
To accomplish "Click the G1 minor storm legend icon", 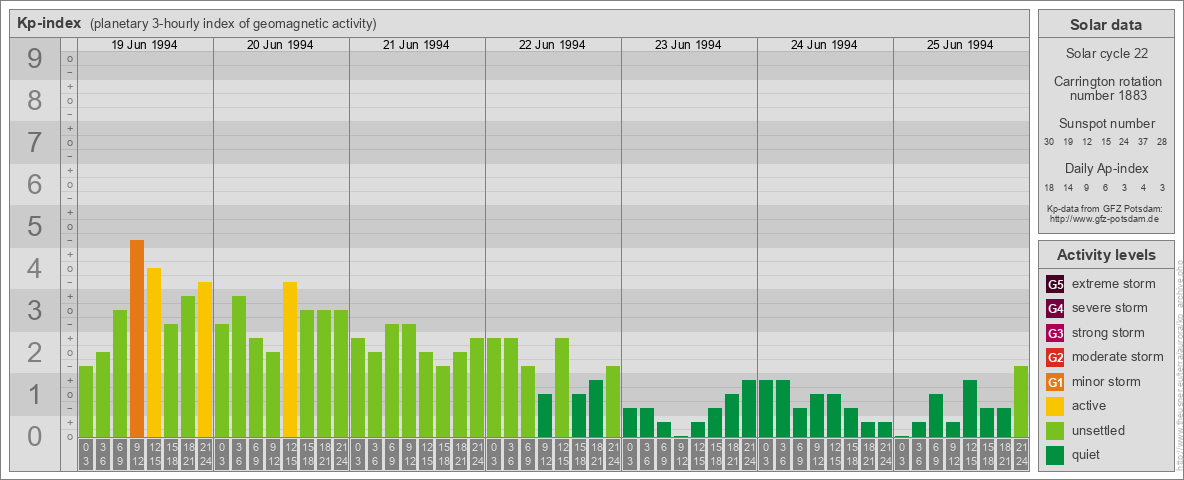I will (x=1056, y=382).
